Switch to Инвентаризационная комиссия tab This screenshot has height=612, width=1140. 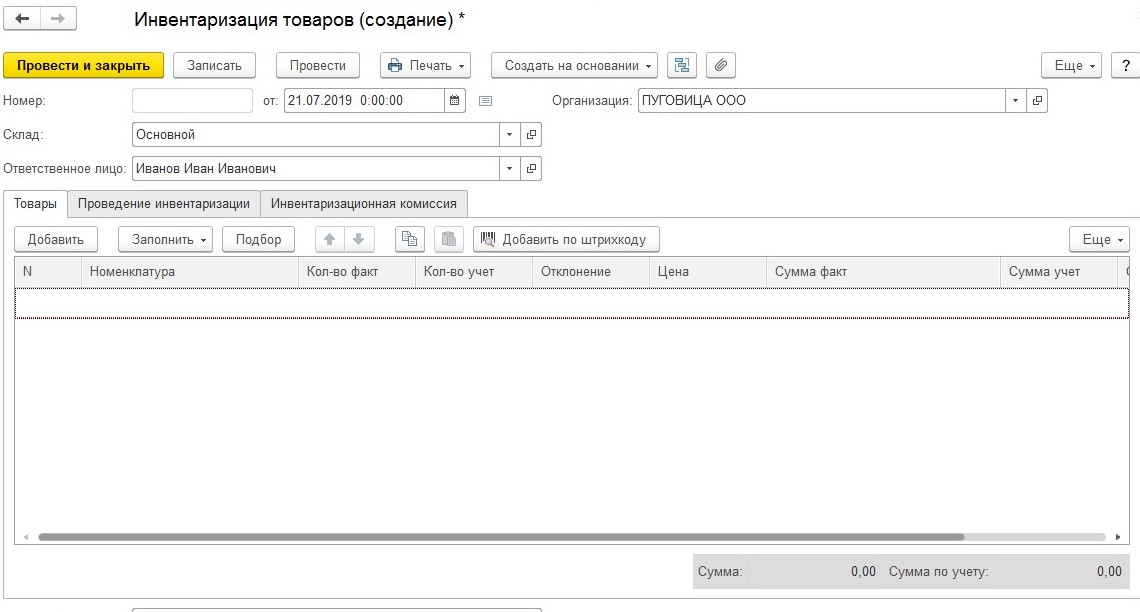pyautogui.click(x=364, y=203)
